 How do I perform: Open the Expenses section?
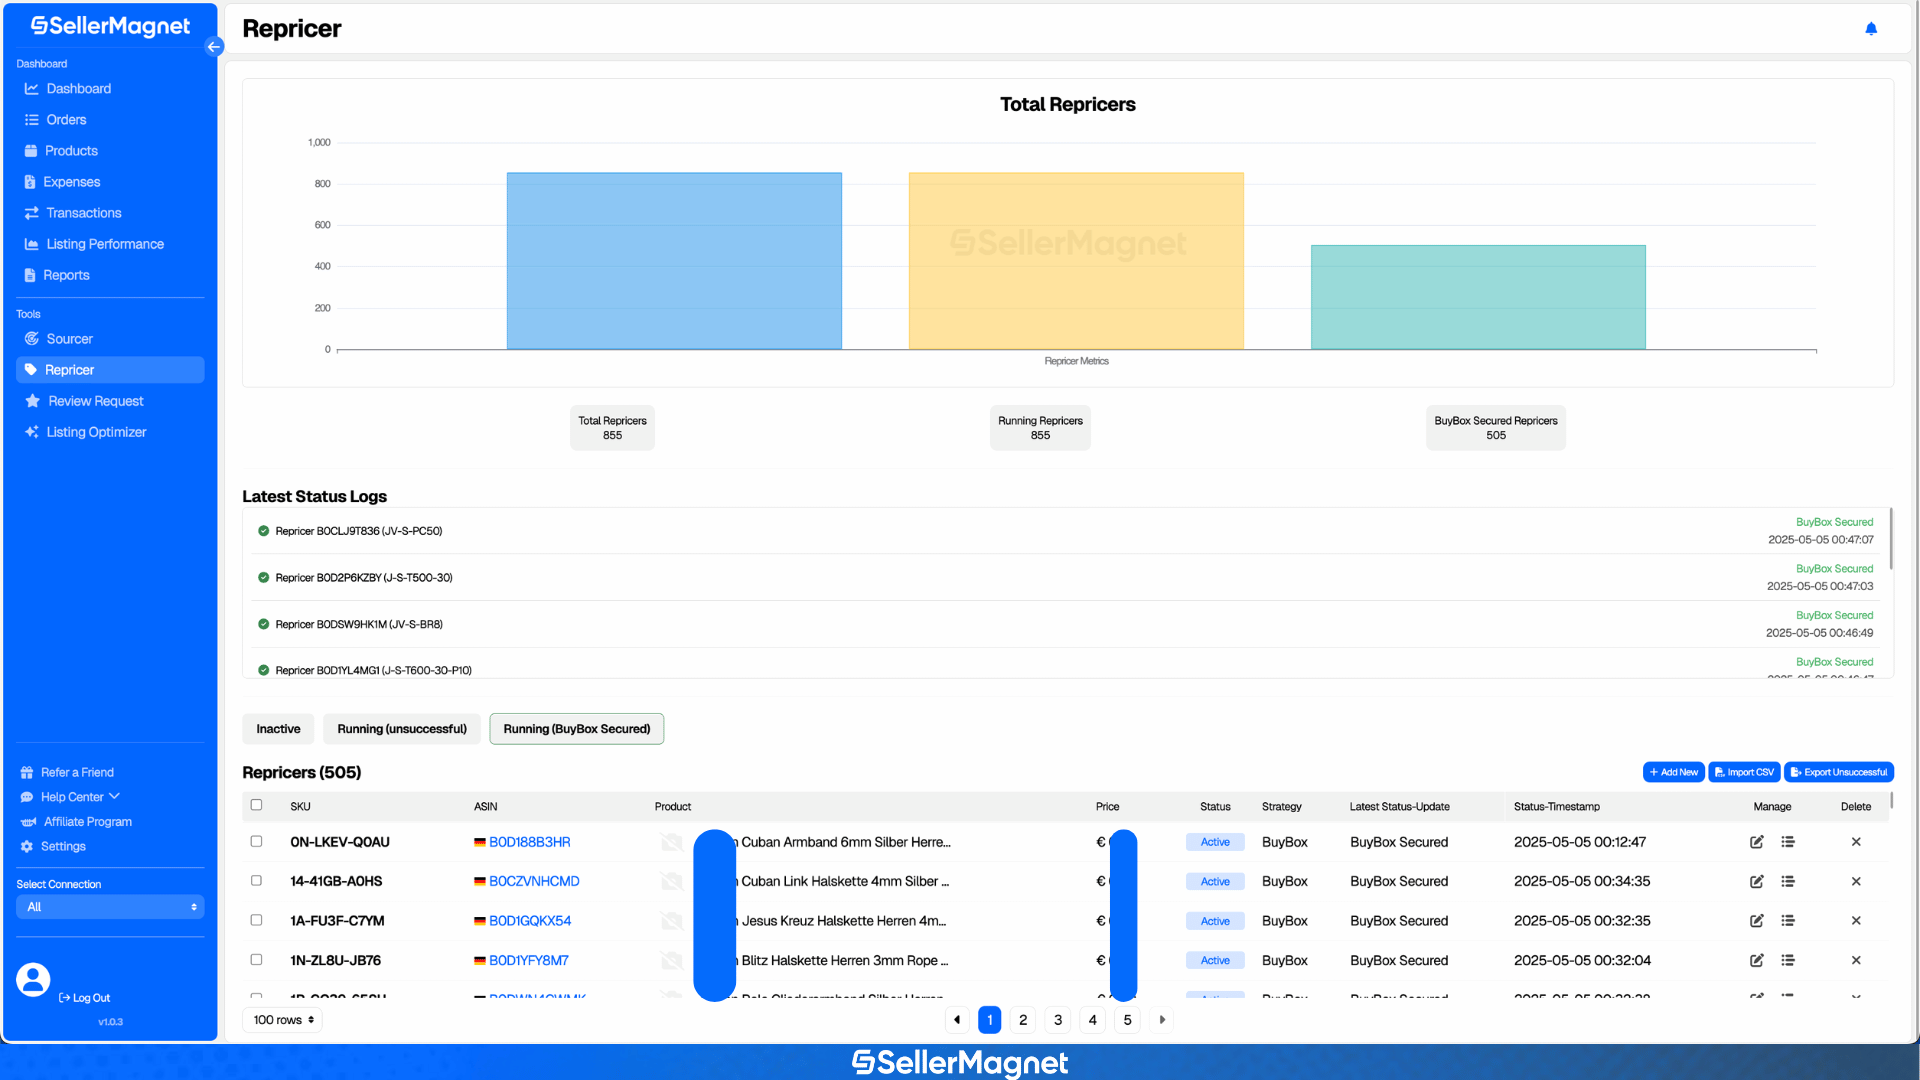click(x=71, y=182)
